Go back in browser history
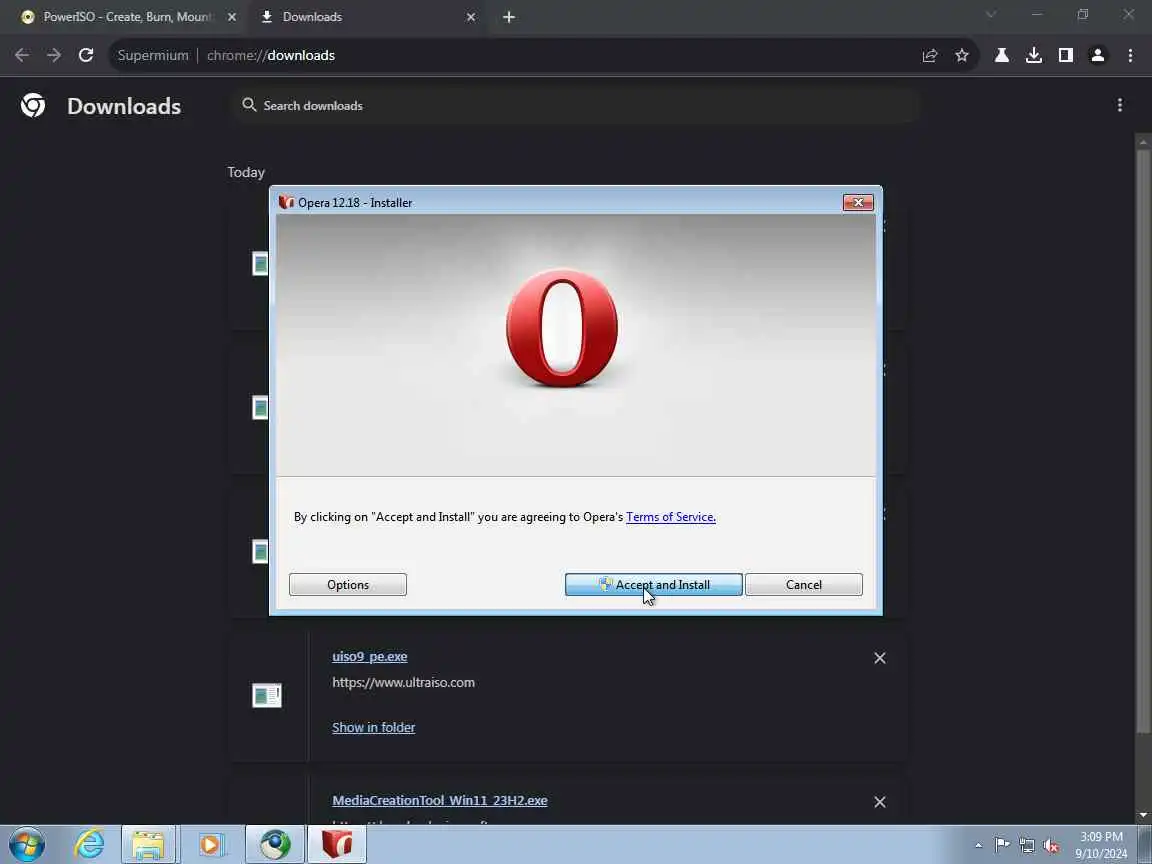The height and width of the screenshot is (864, 1152). coord(22,55)
